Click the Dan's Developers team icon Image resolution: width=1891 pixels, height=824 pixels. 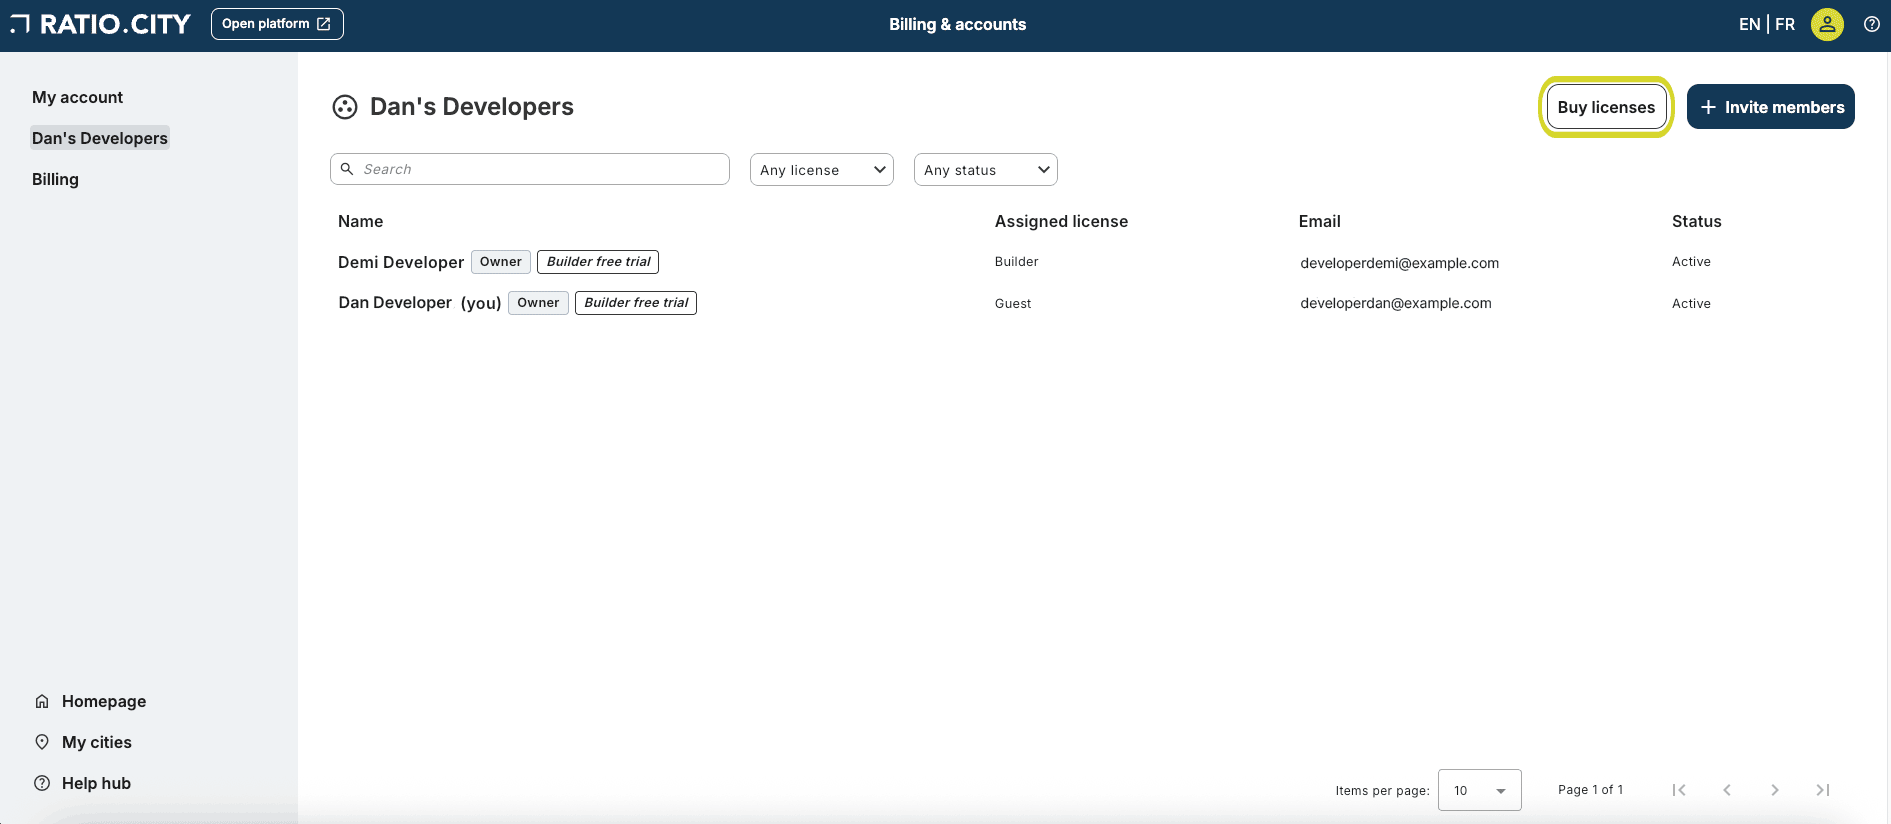pyautogui.click(x=345, y=107)
